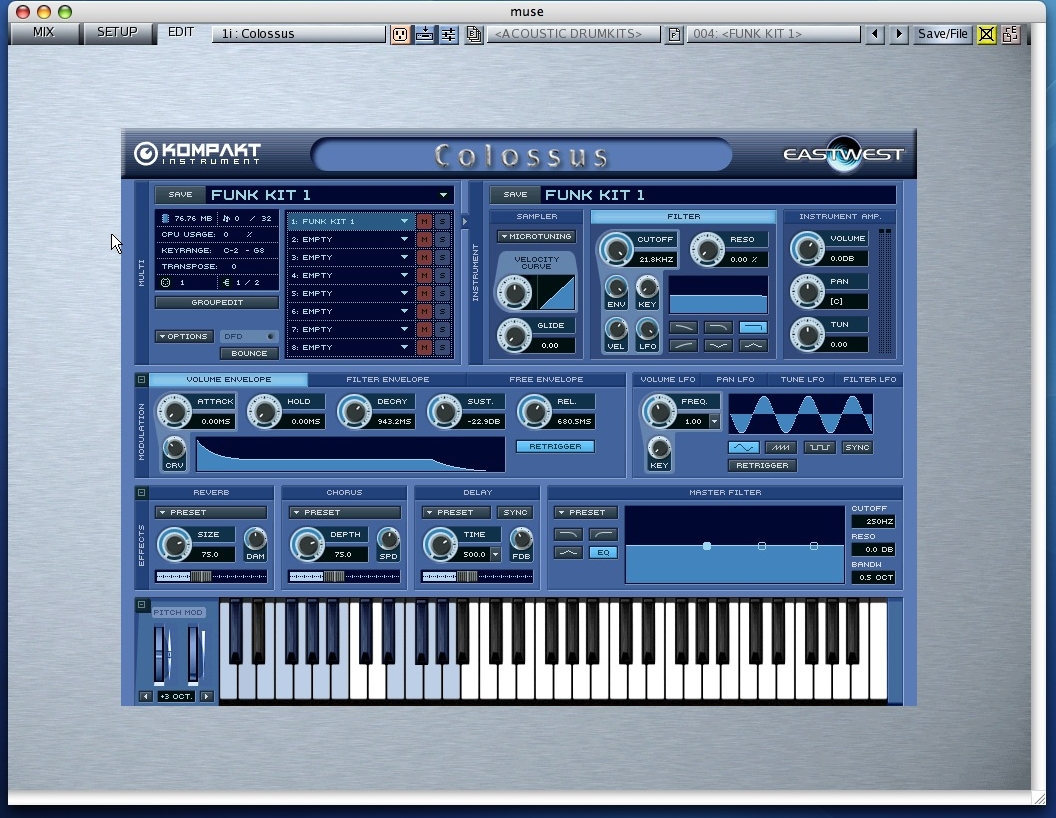Toggle LFO Sync button
Viewport: 1056px width, 818px height.
tap(857, 447)
